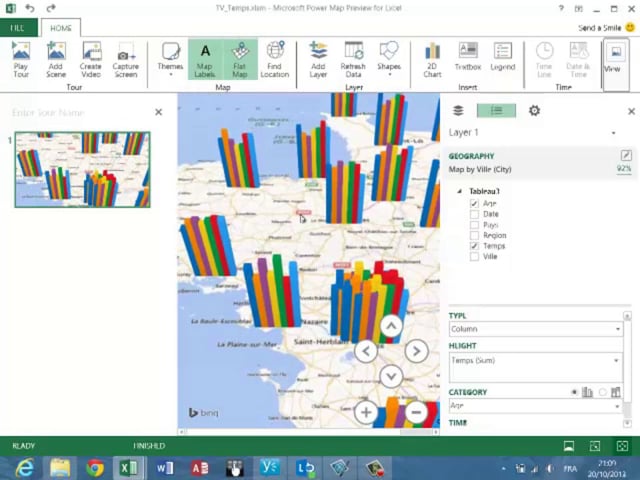Screen dimensions: 640x480
Task: Open File Explorer from taskbar
Action: point(60,468)
